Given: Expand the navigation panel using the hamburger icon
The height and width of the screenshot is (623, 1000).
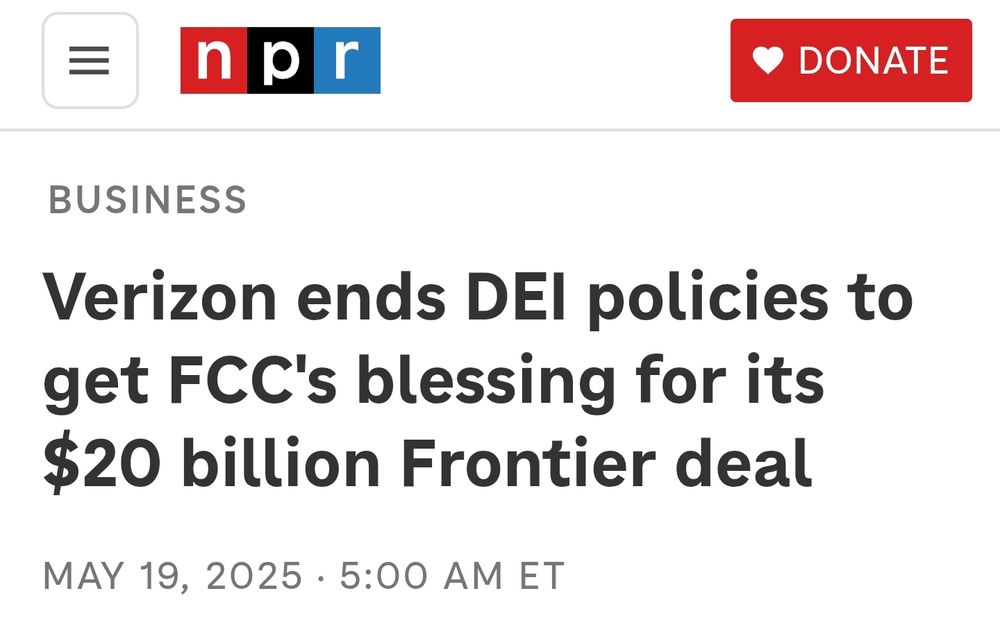Looking at the screenshot, I should 89,61.
